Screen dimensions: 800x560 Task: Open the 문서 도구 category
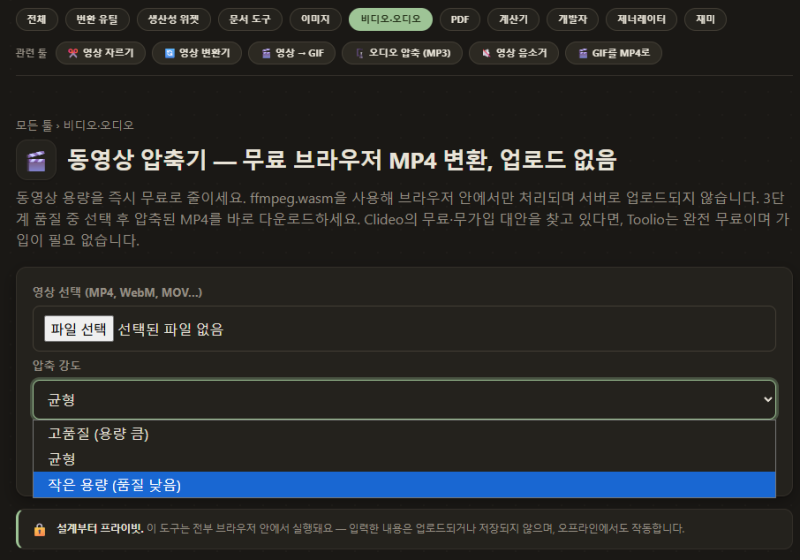click(x=249, y=19)
